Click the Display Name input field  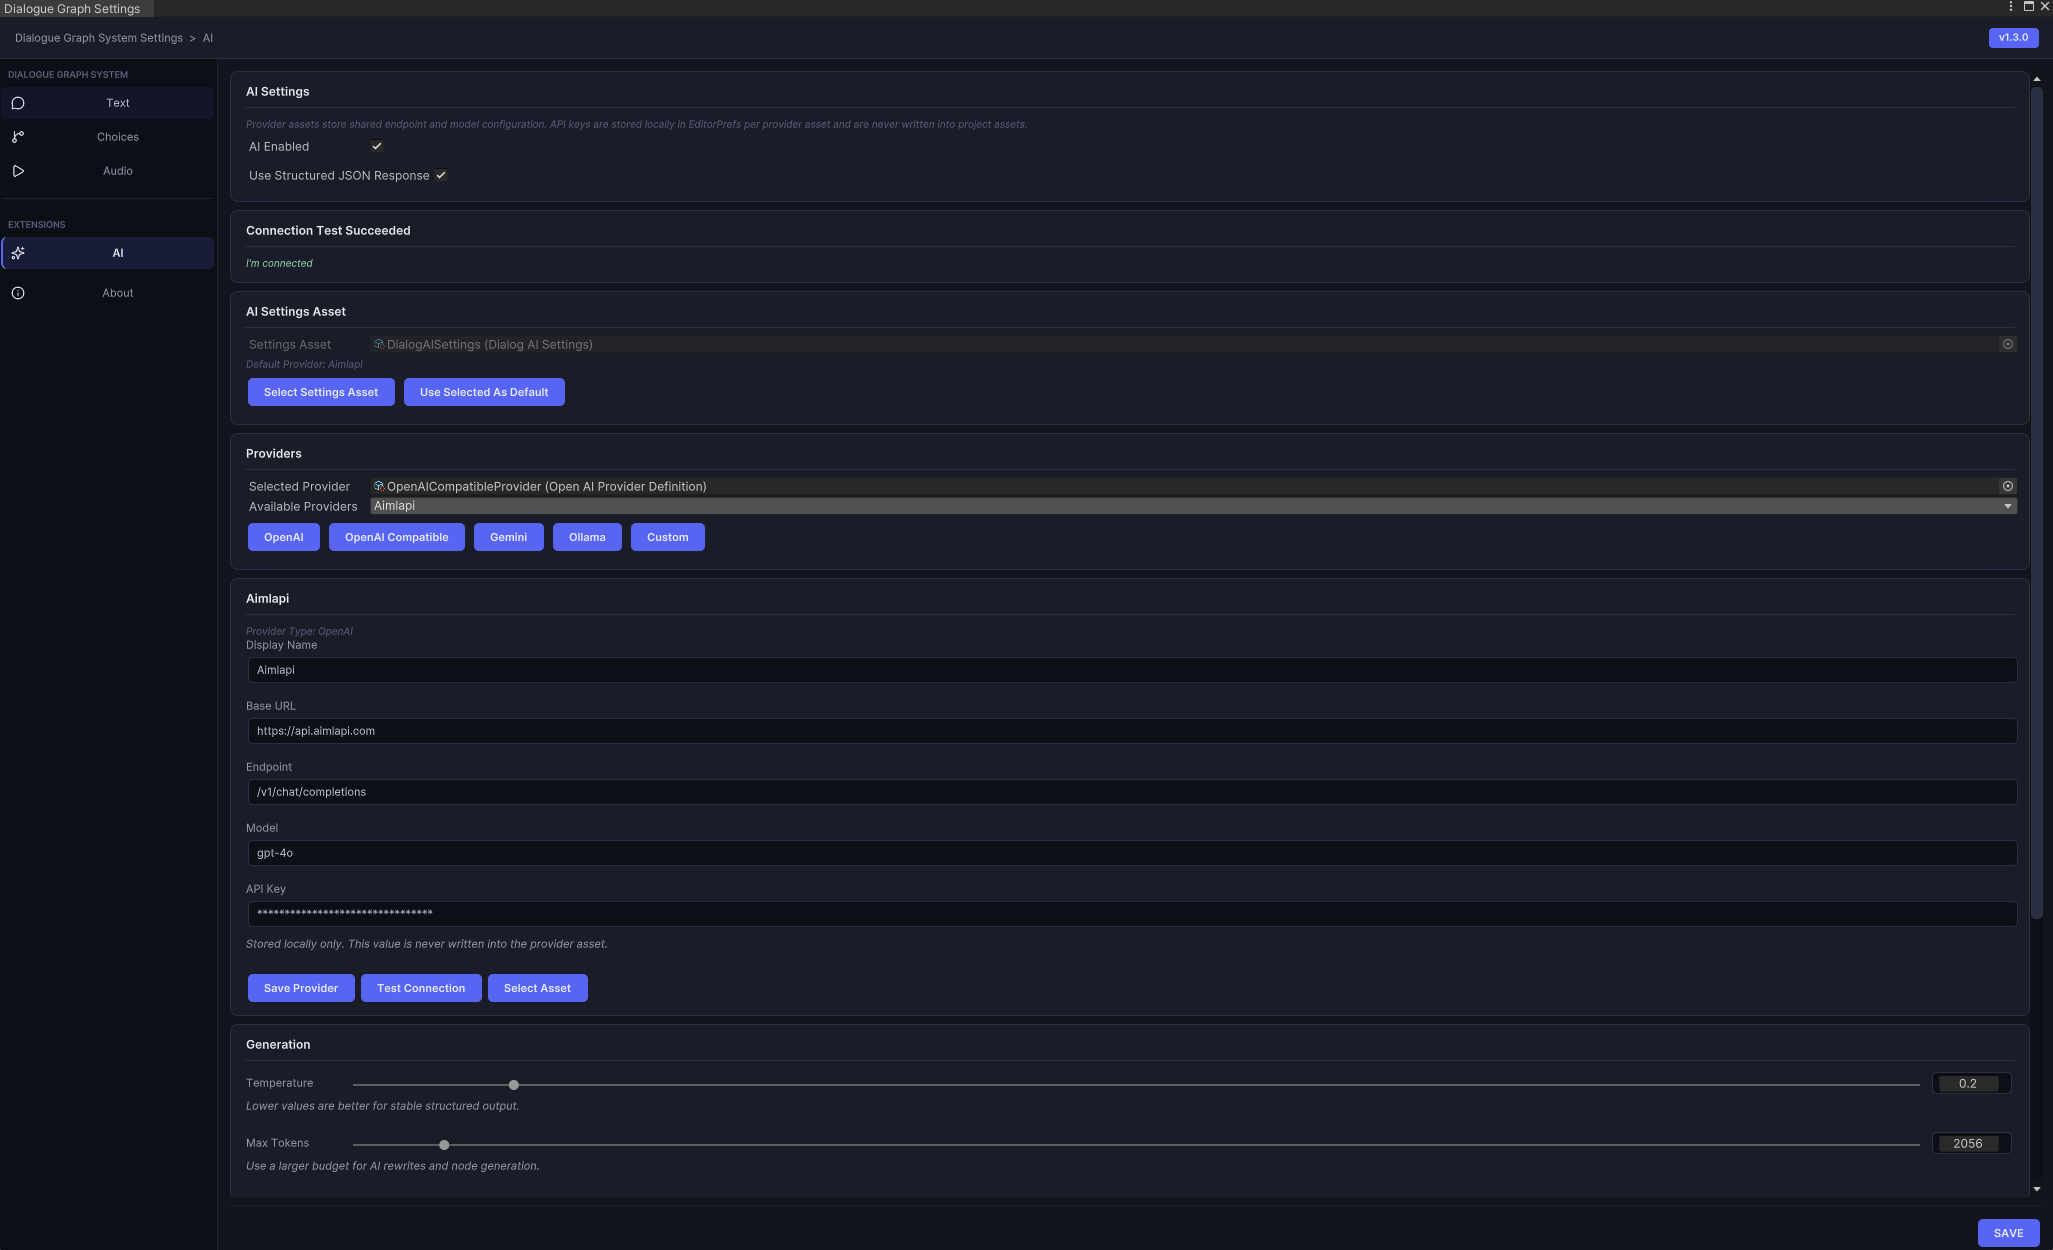pyautogui.click(x=1132, y=670)
